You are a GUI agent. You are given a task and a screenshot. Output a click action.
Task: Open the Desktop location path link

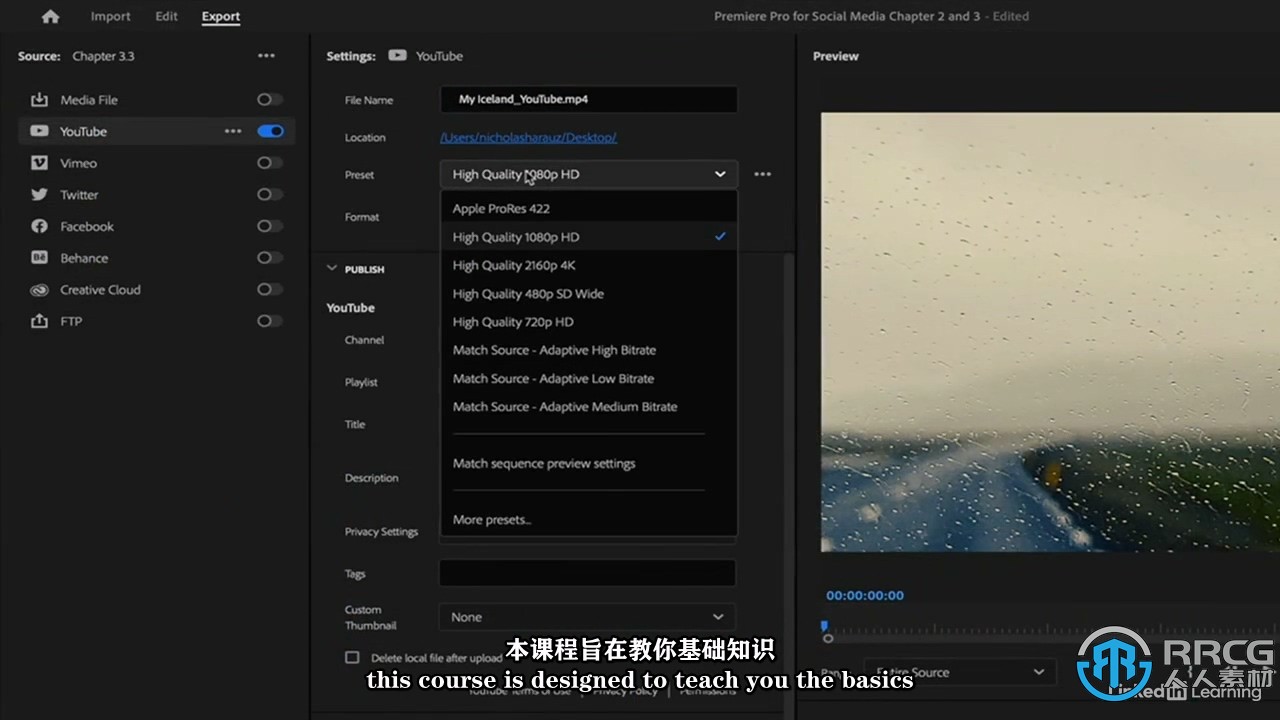click(x=528, y=137)
